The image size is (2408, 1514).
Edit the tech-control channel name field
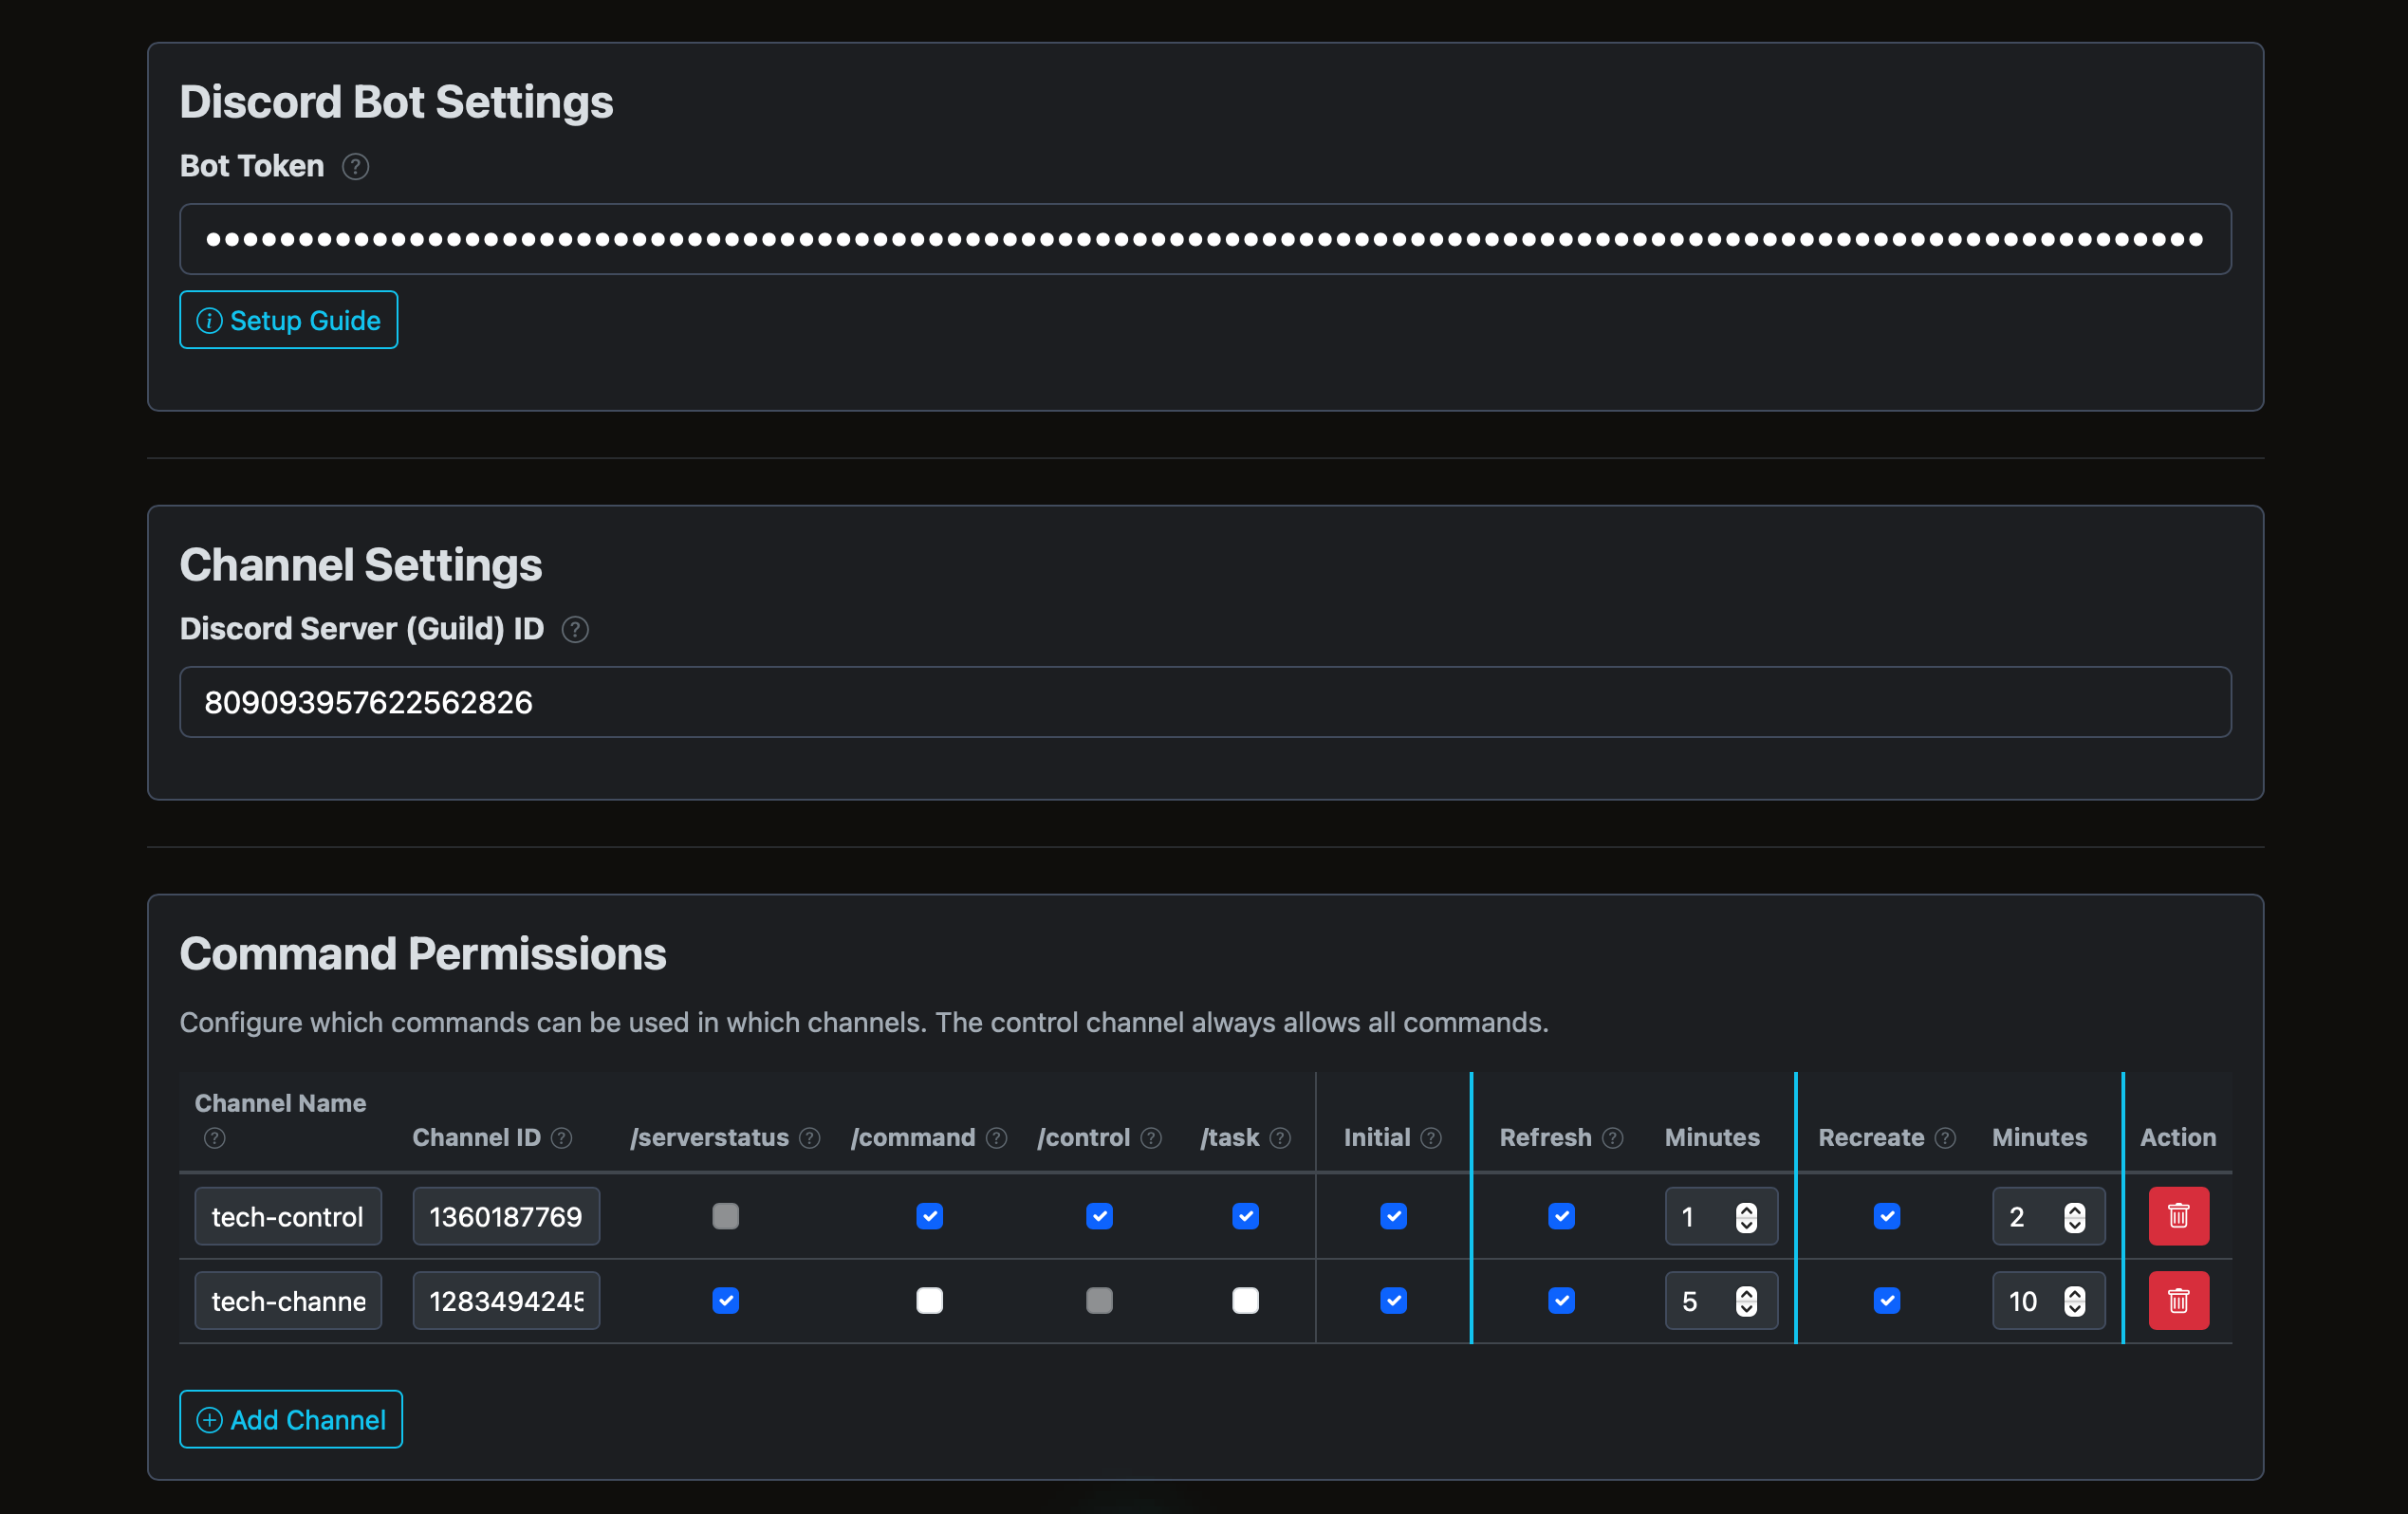(x=288, y=1216)
